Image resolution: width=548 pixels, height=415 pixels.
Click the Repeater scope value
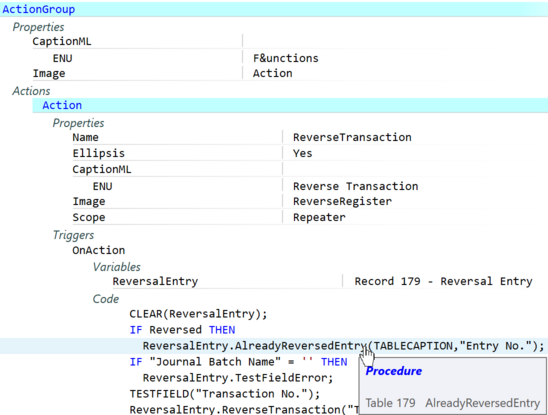pos(319,217)
